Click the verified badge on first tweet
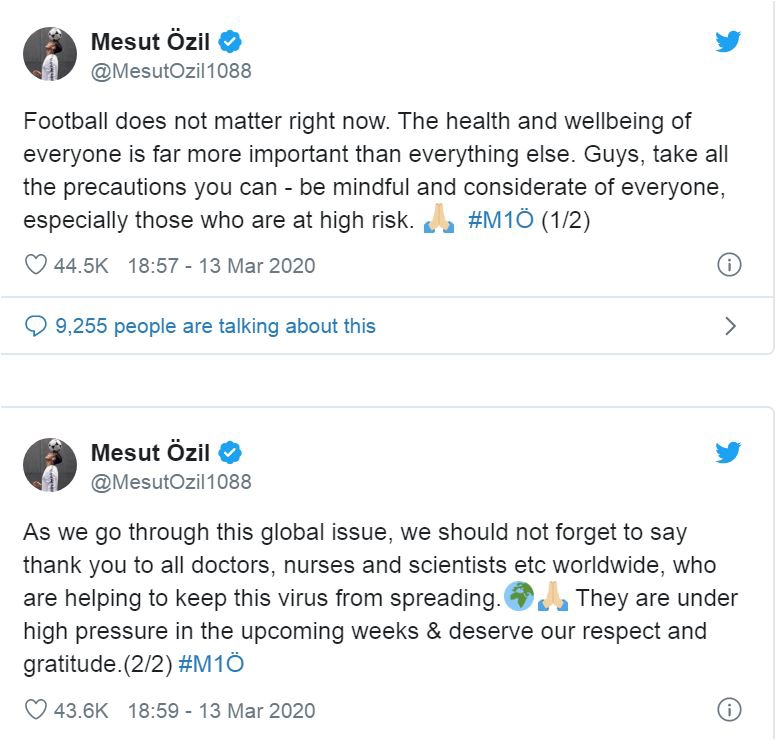The height and width of the screenshot is (740, 784). 231,42
